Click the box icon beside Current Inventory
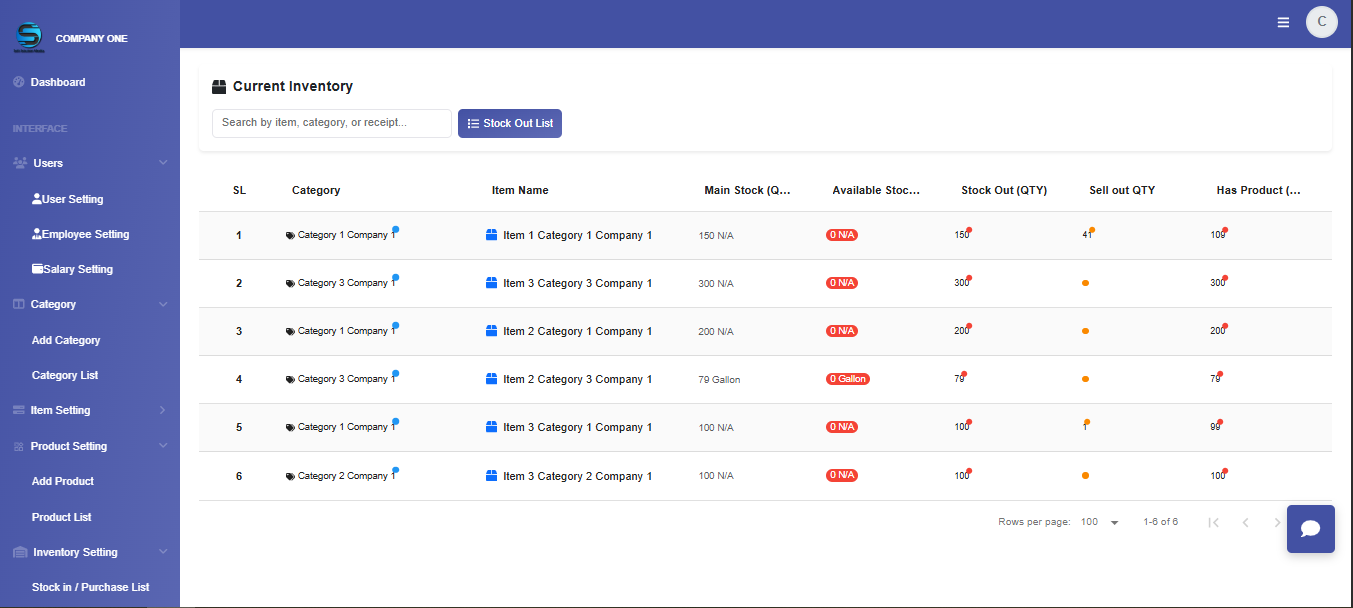 pyautogui.click(x=219, y=87)
